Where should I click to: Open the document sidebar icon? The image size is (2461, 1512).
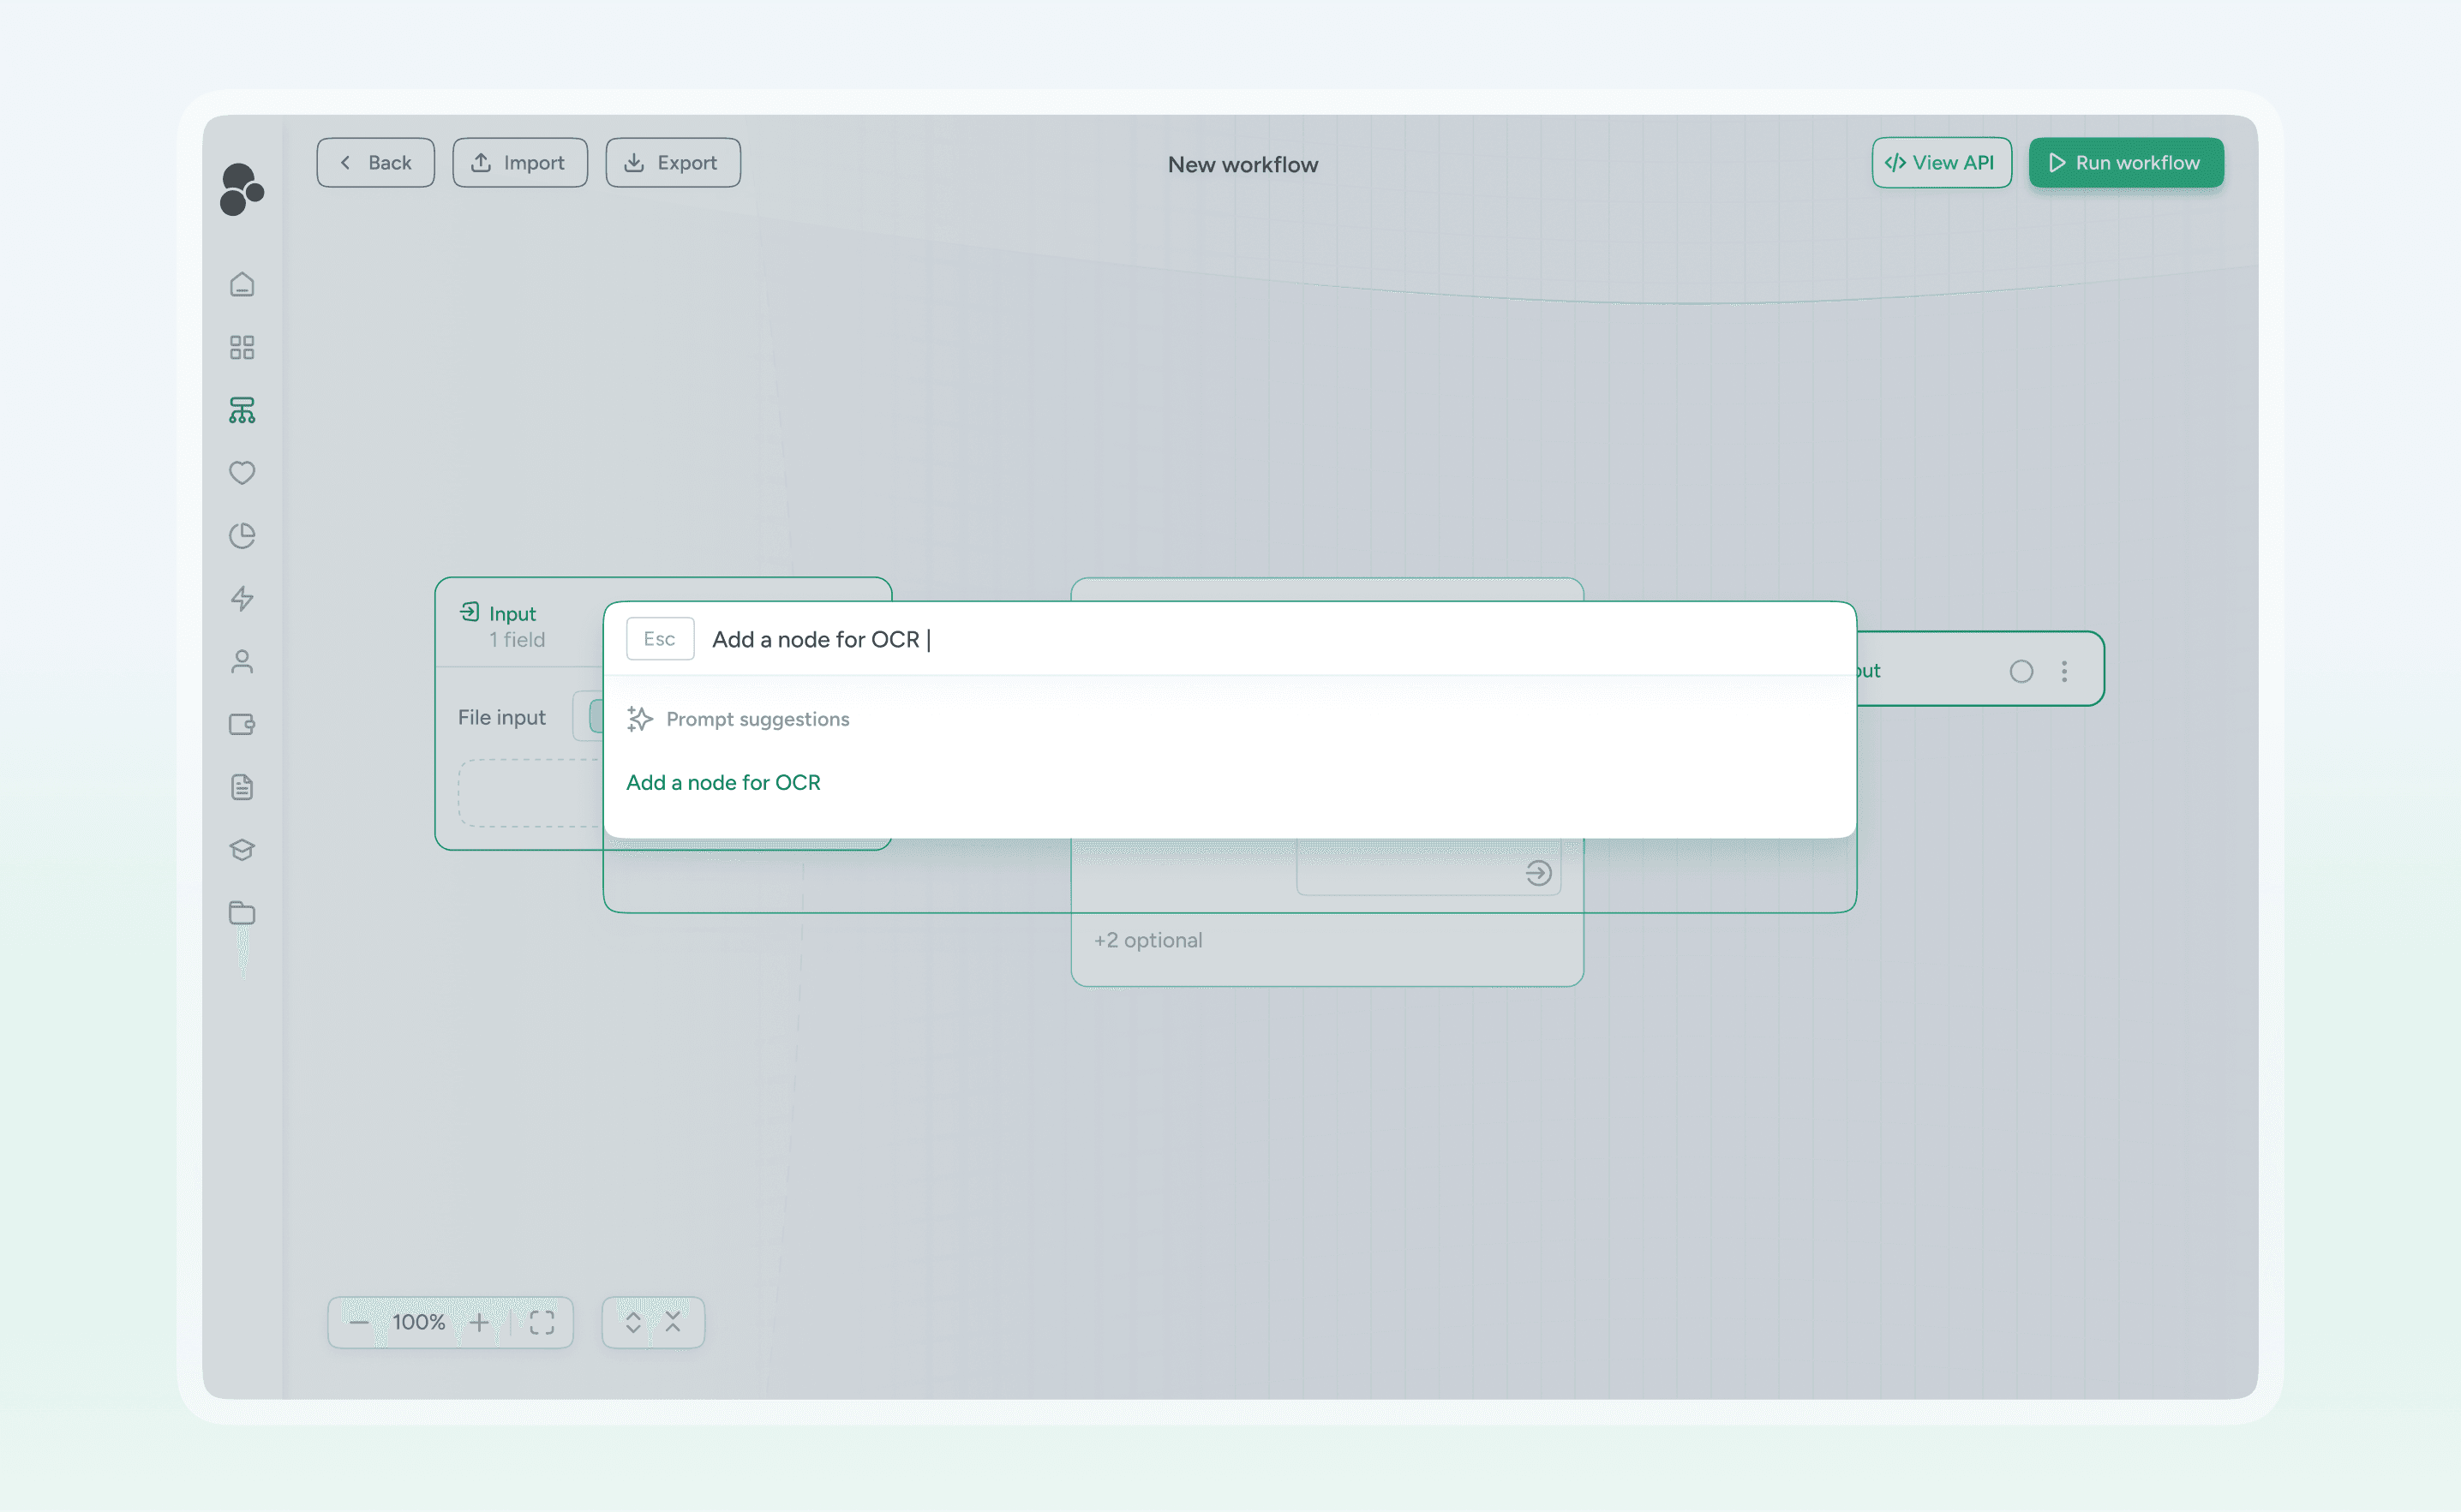[242, 787]
